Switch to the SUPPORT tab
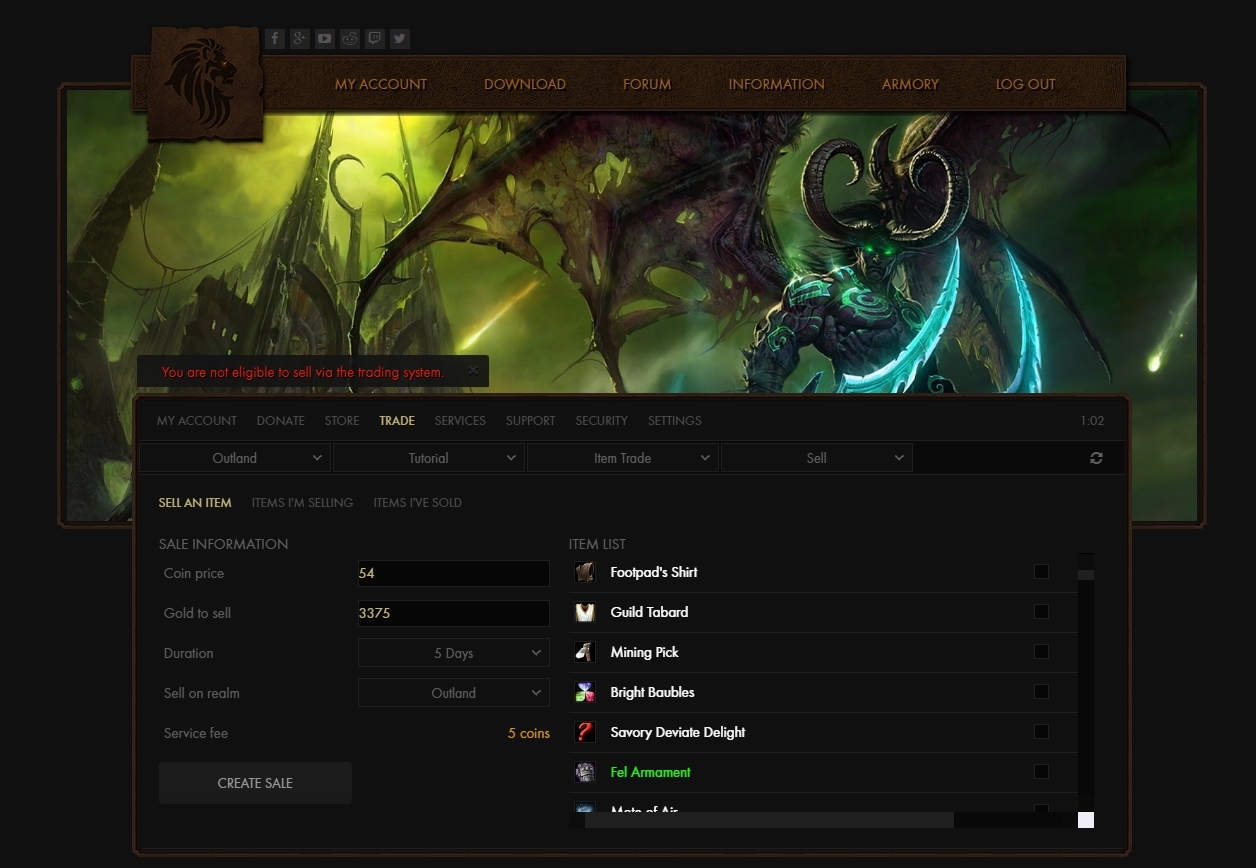 coord(531,421)
